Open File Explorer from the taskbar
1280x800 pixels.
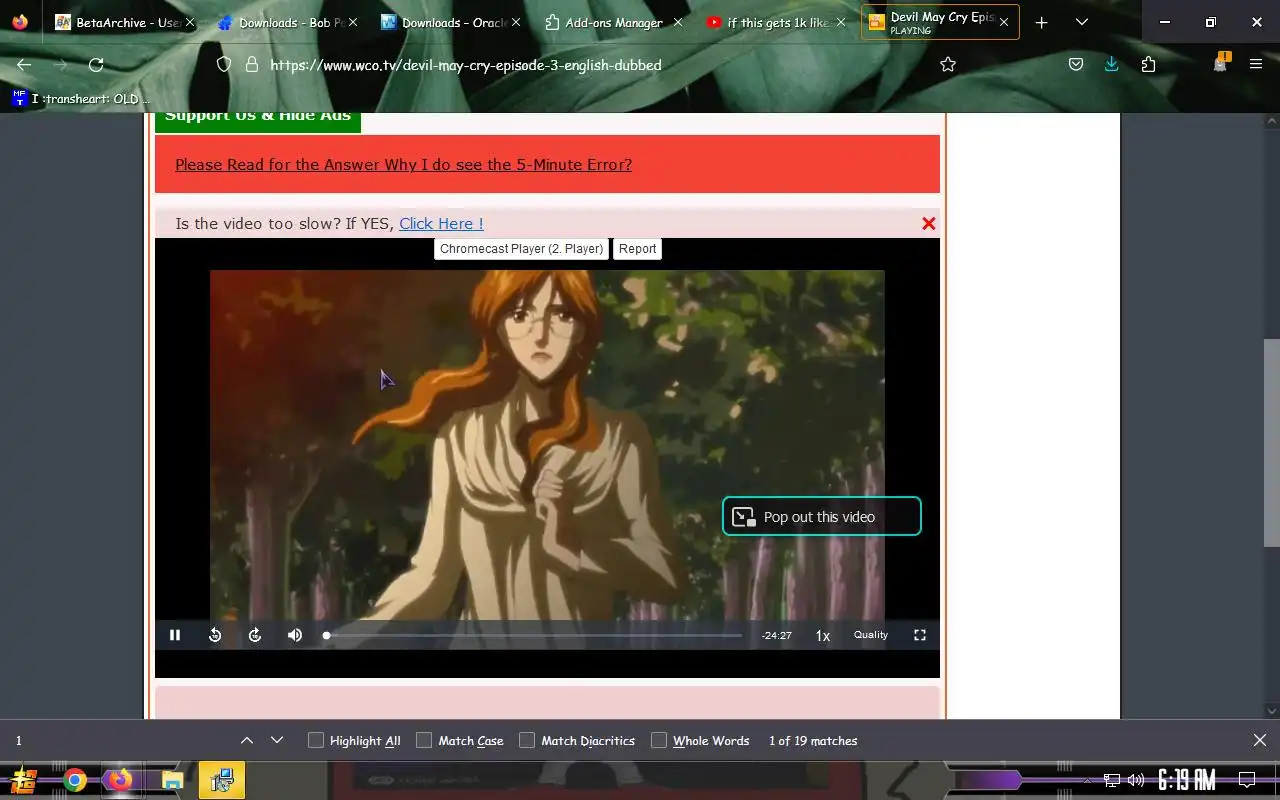click(173, 780)
